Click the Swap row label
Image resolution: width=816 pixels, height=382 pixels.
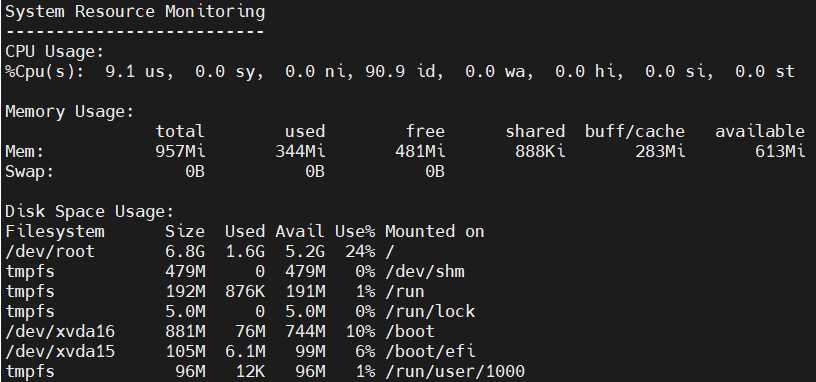(30, 171)
